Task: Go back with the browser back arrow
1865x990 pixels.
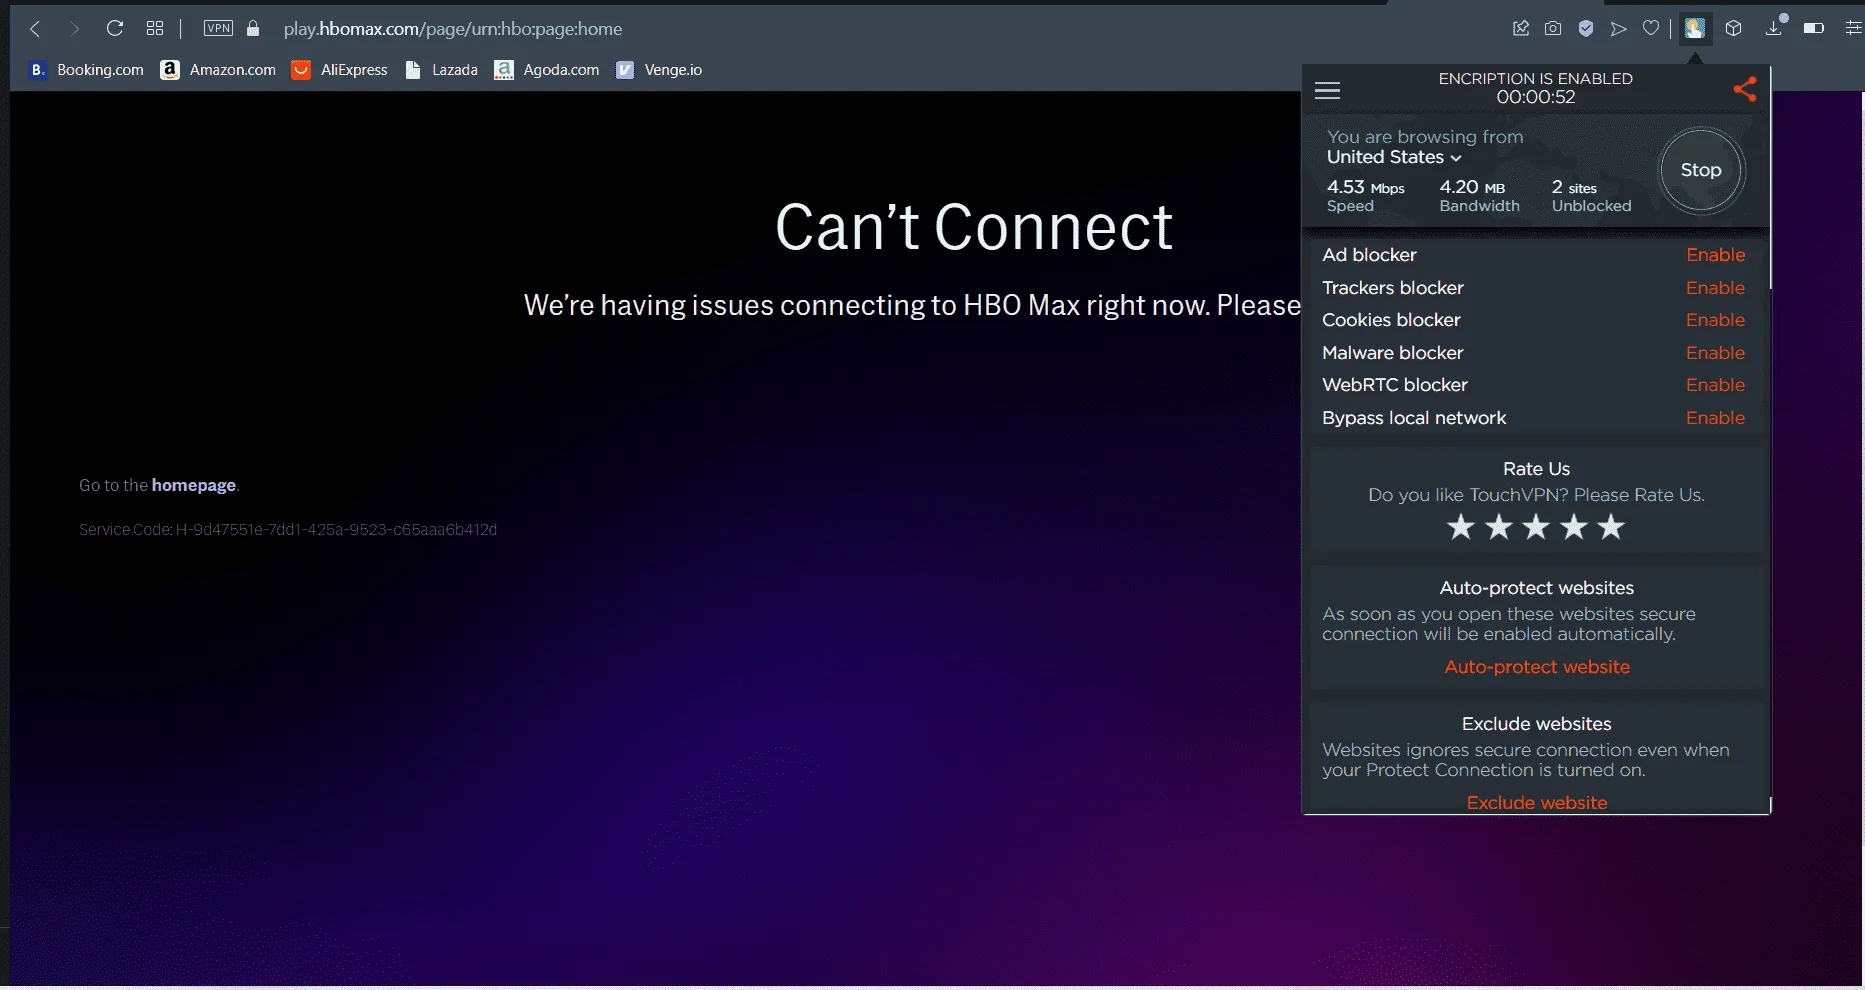Action: (35, 29)
